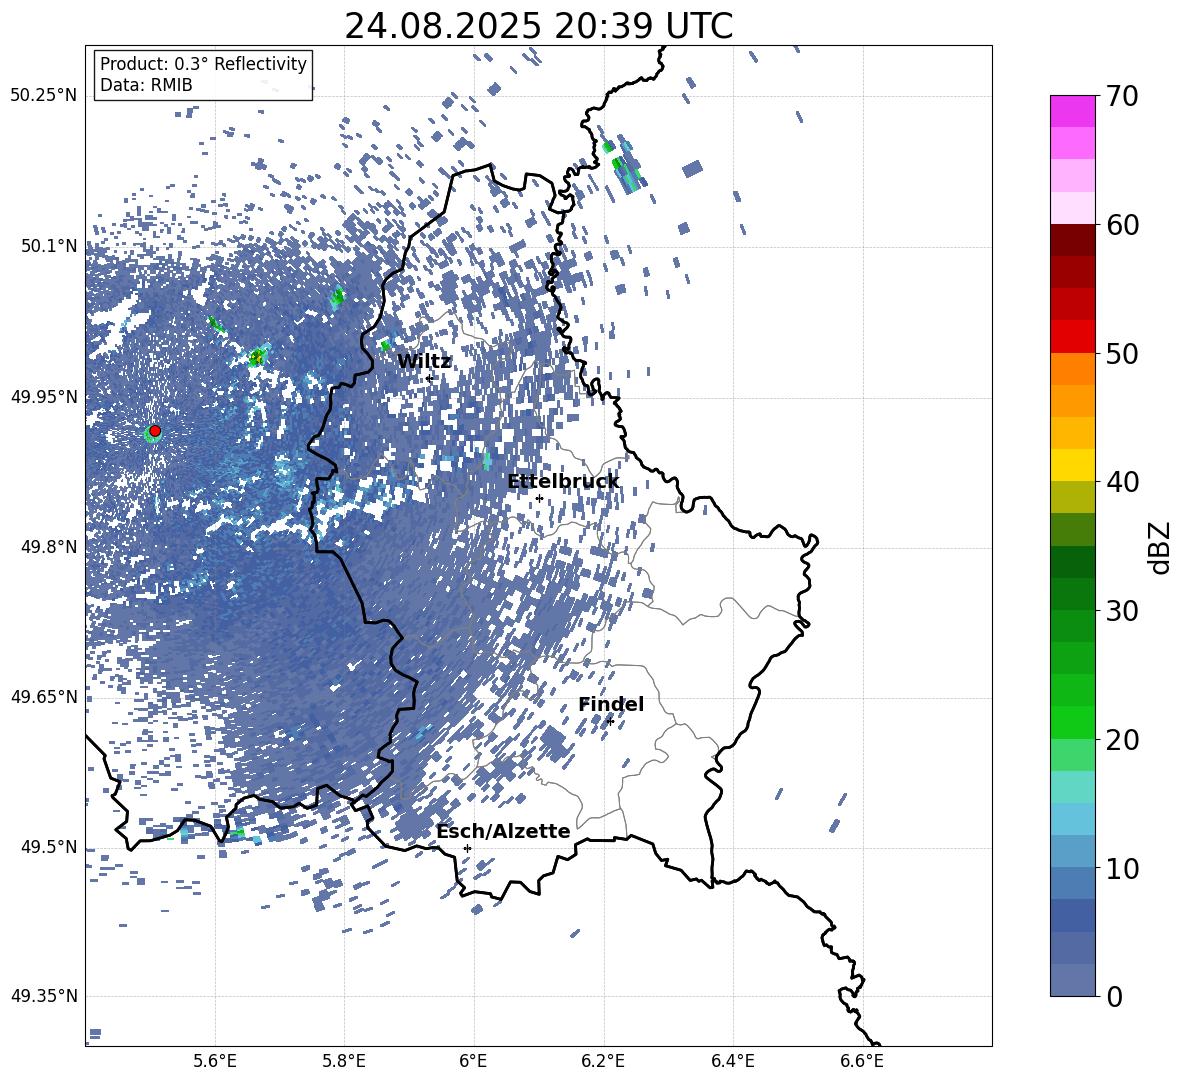Click the Product: 0.3° Reflectivity text
This screenshot has height=1081, width=1184.
(x=203, y=64)
